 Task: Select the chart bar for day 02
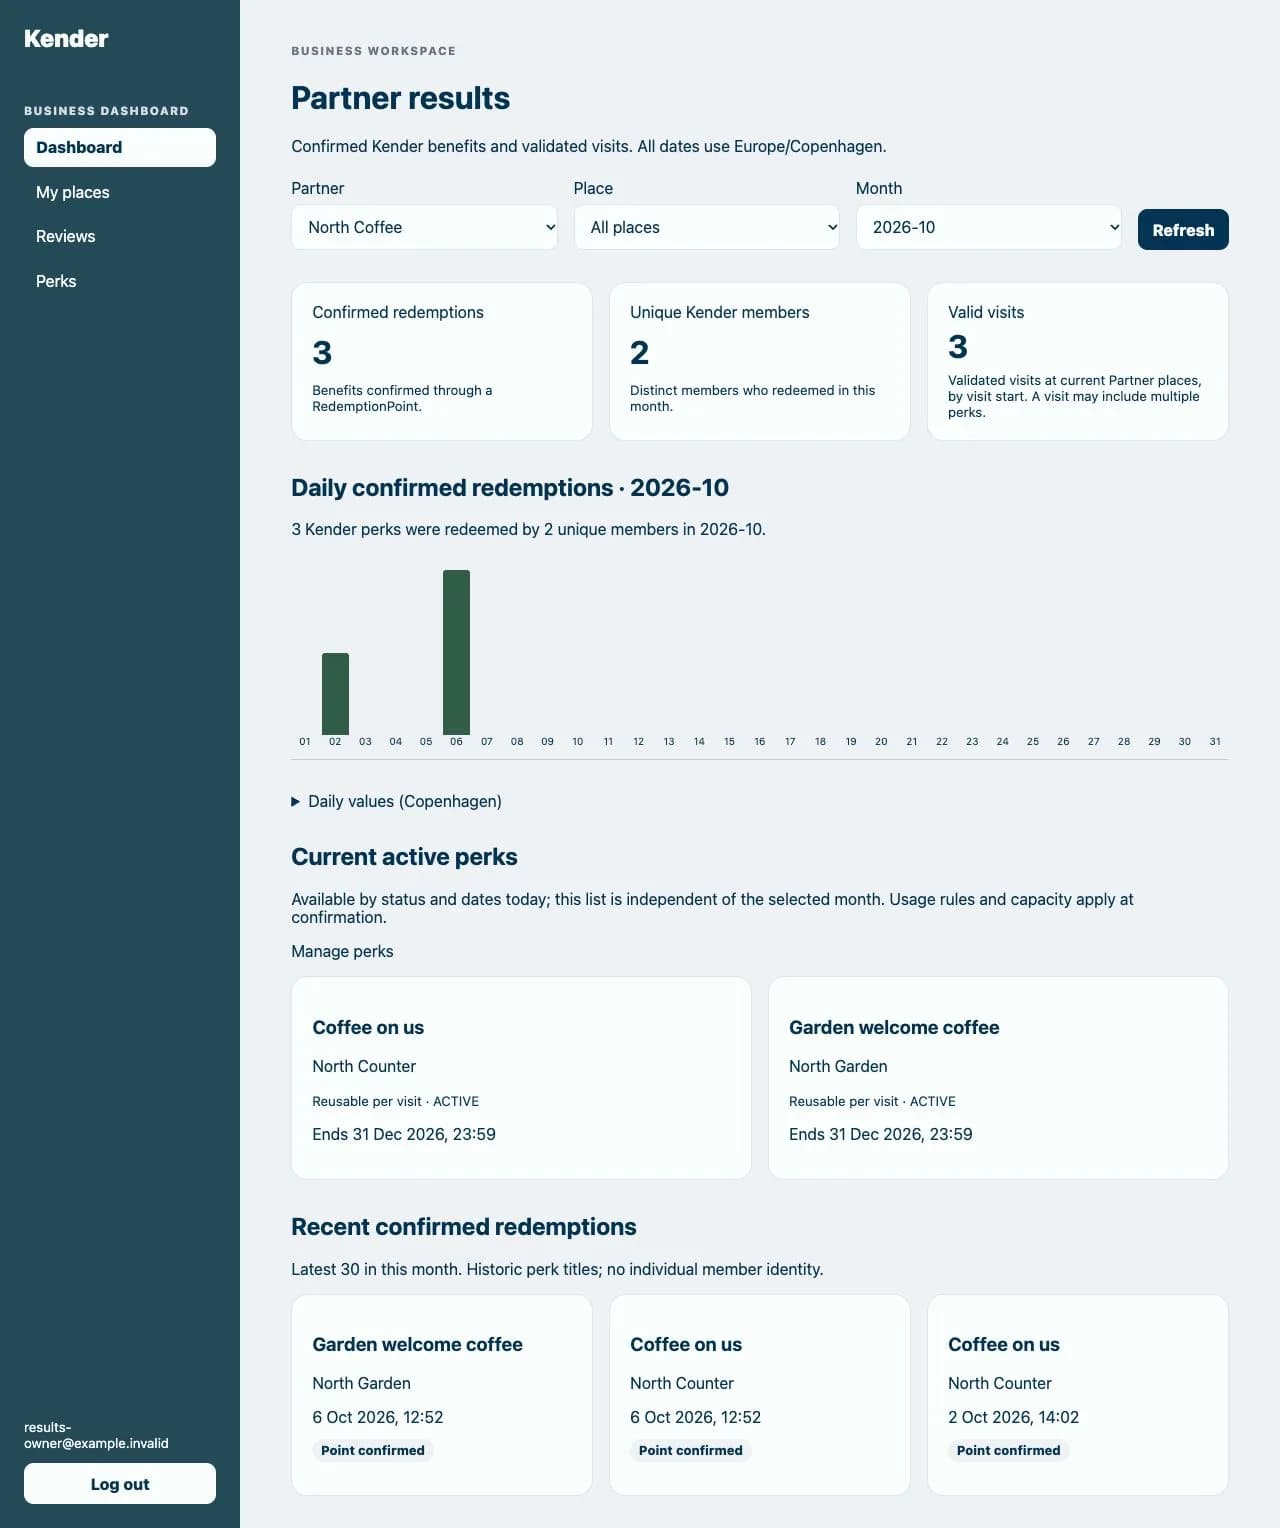(x=335, y=694)
